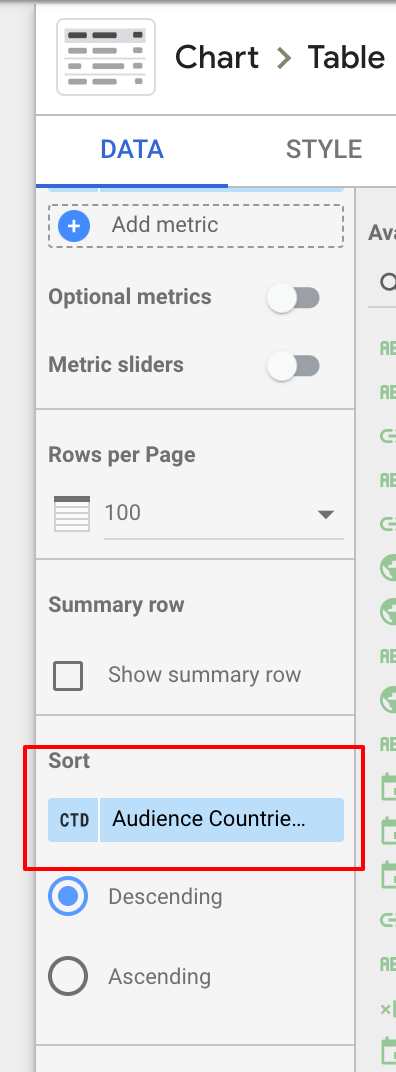The height and width of the screenshot is (1072, 396).
Task: Turn on the Metric sliders switch
Action: click(293, 365)
